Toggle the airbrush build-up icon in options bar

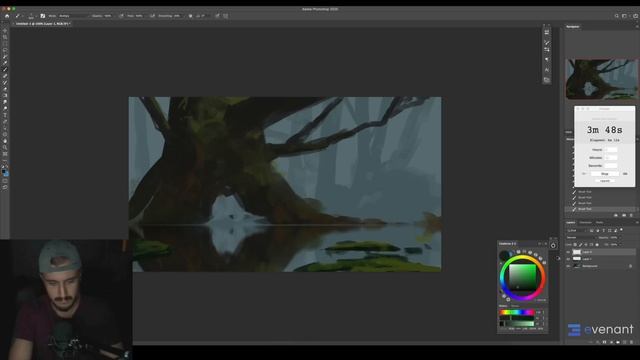click(x=151, y=16)
